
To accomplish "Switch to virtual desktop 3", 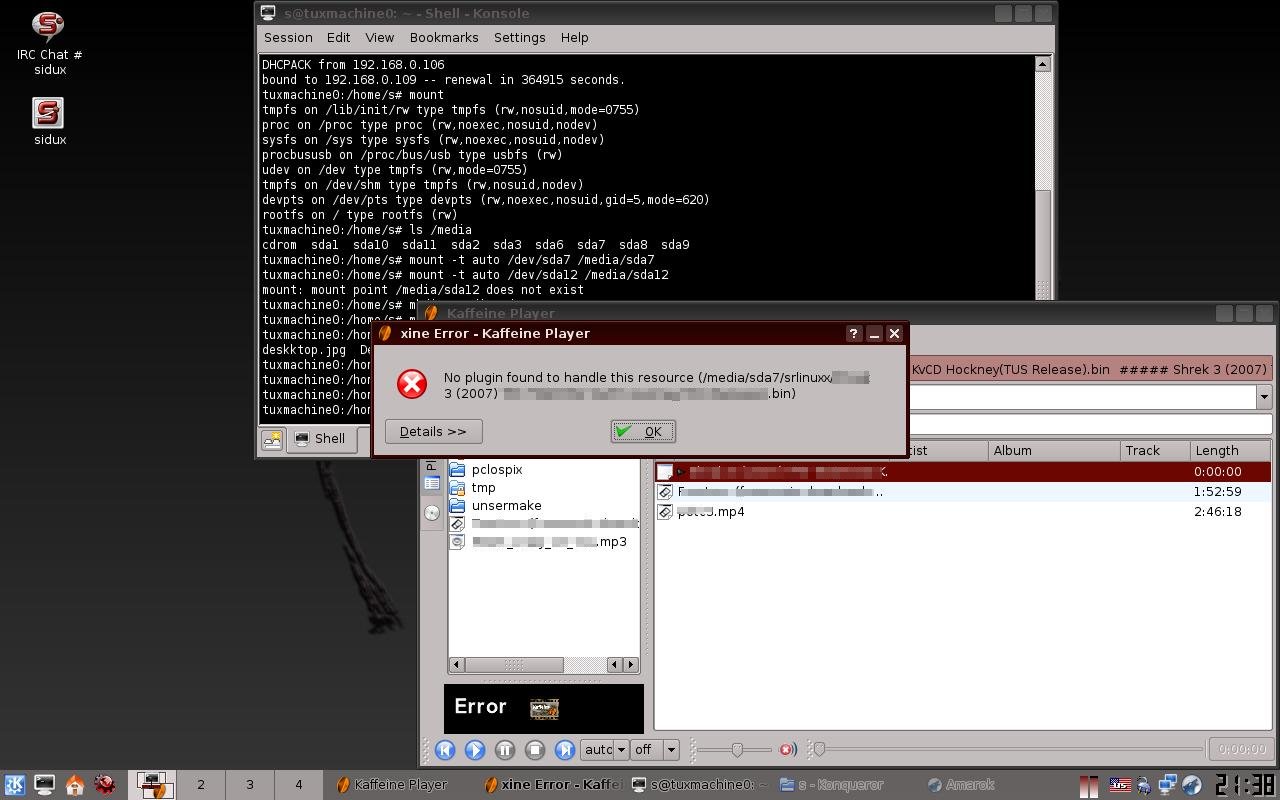I will tap(250, 785).
